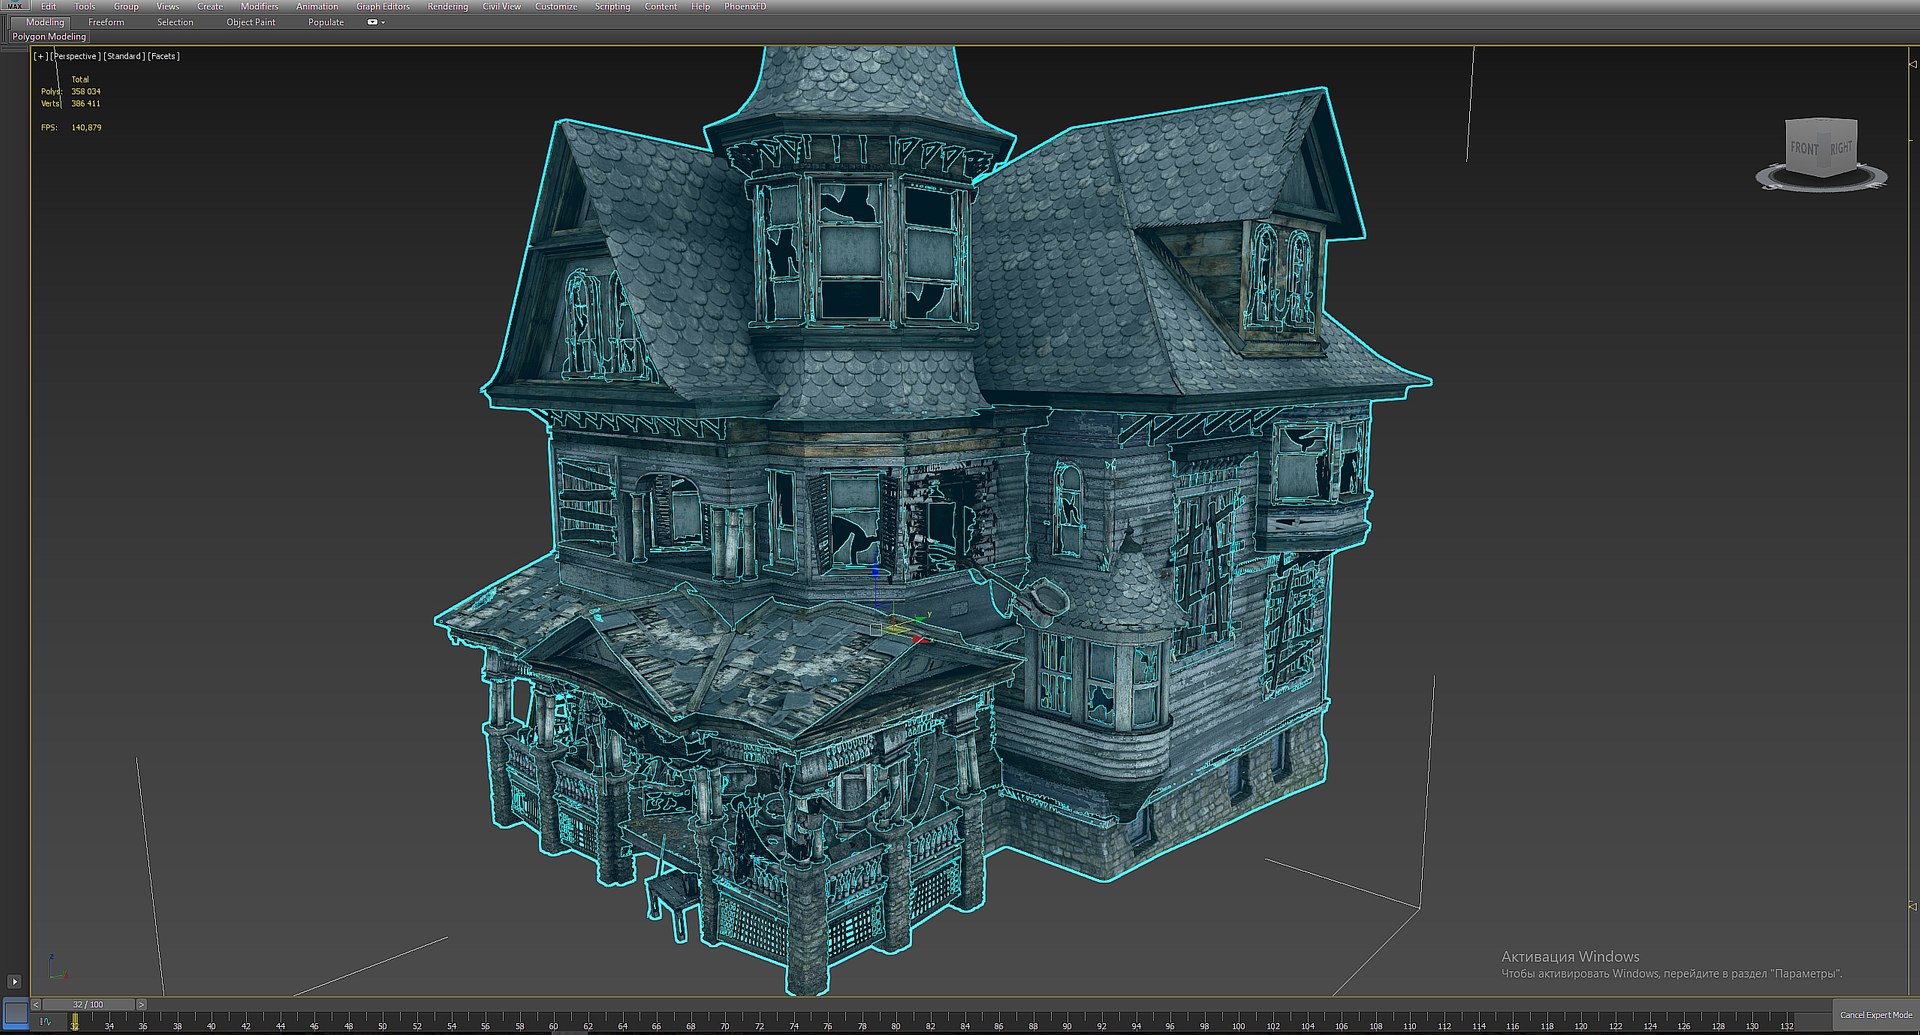Expand the ribbon options dropdown arrow
Image resolution: width=1920 pixels, height=1035 pixels.
click(383, 22)
